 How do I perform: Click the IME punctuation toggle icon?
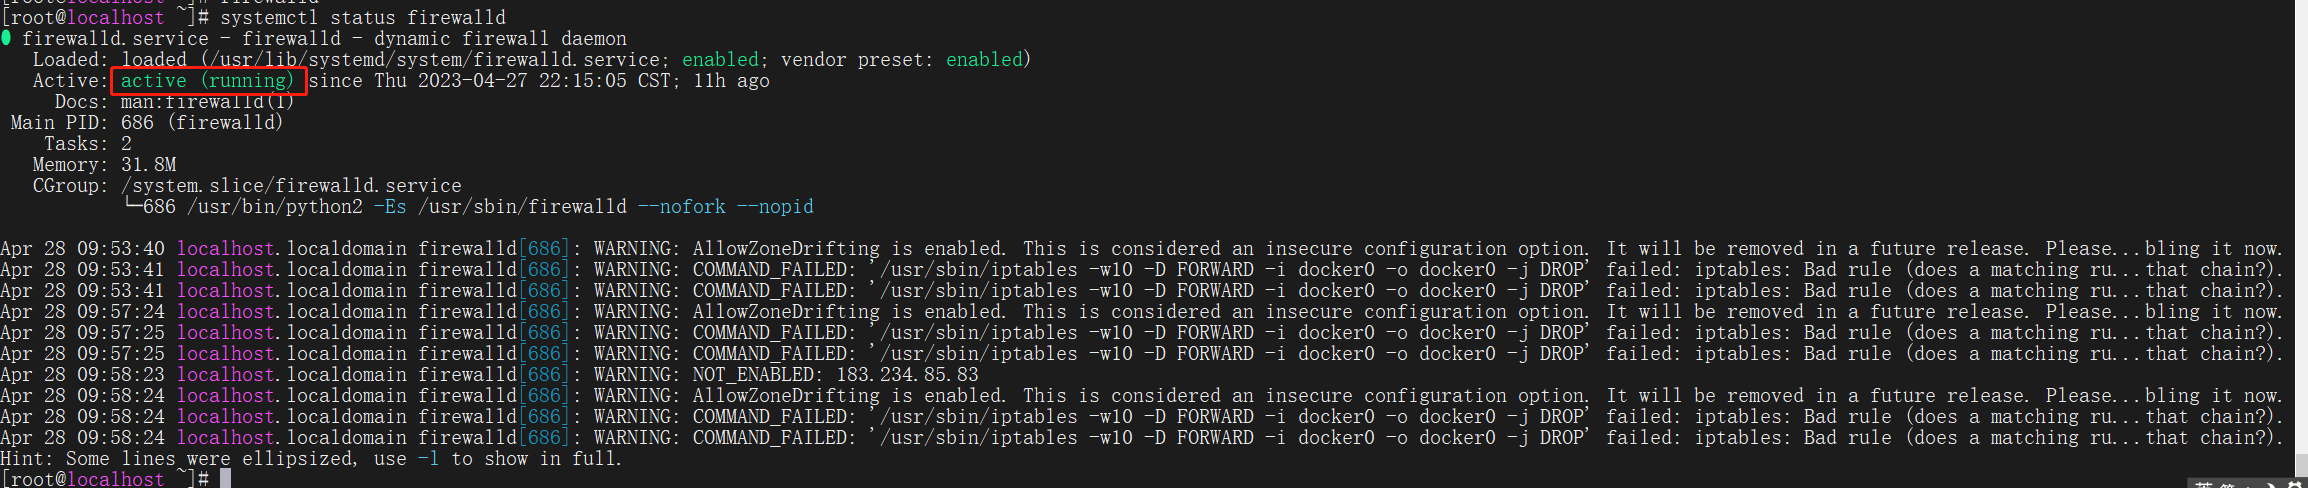click(2248, 485)
